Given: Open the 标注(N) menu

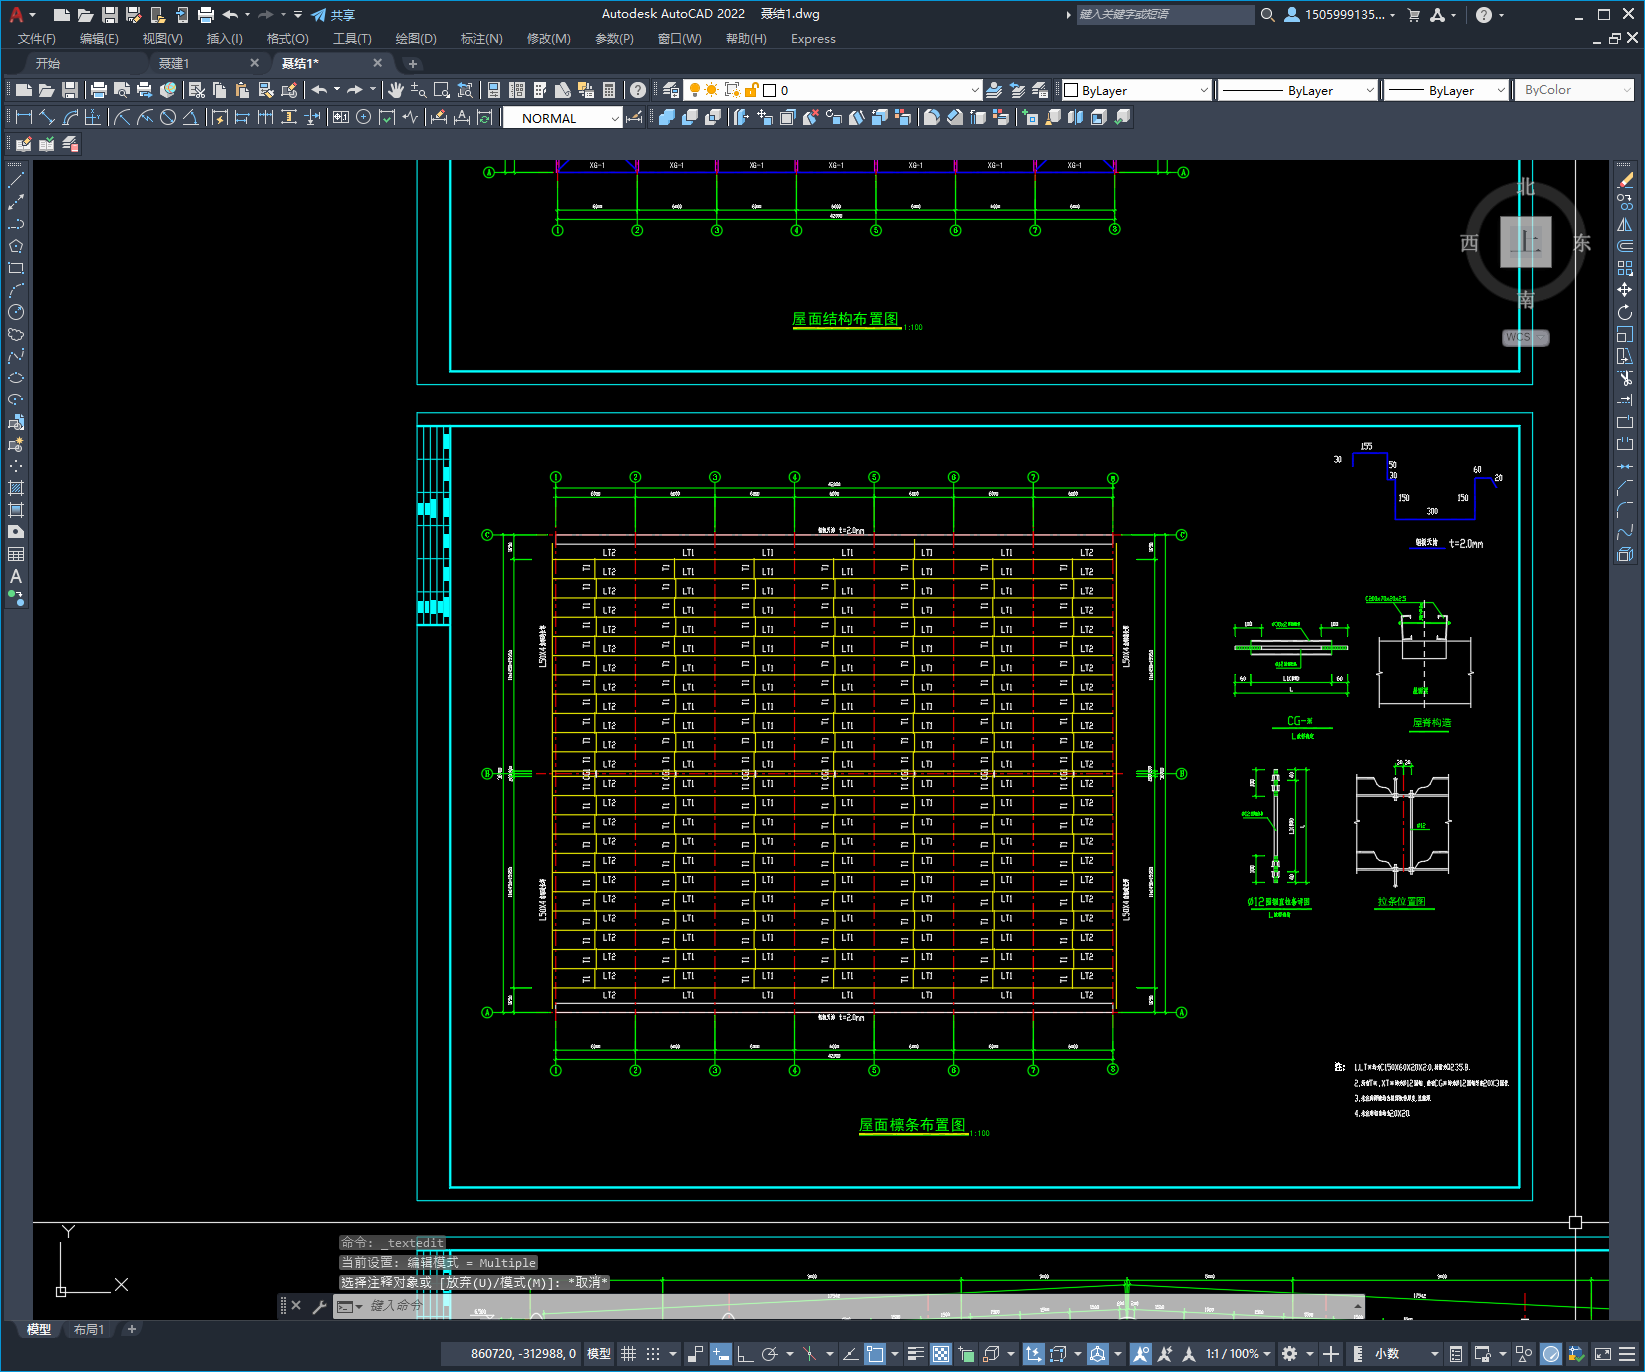Looking at the screenshot, I should tap(481, 39).
